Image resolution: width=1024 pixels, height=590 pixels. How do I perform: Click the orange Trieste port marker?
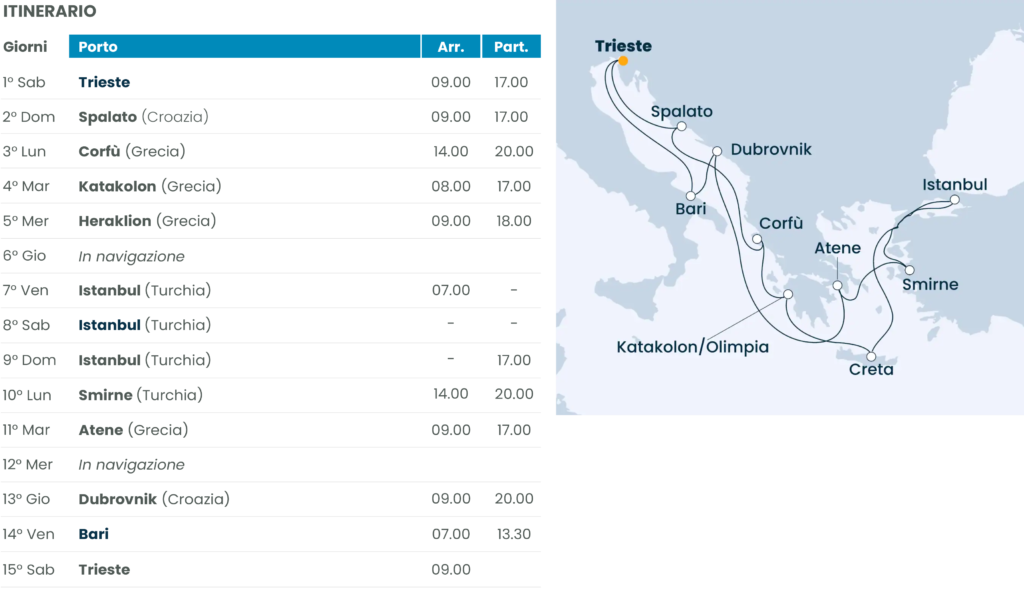tap(623, 61)
